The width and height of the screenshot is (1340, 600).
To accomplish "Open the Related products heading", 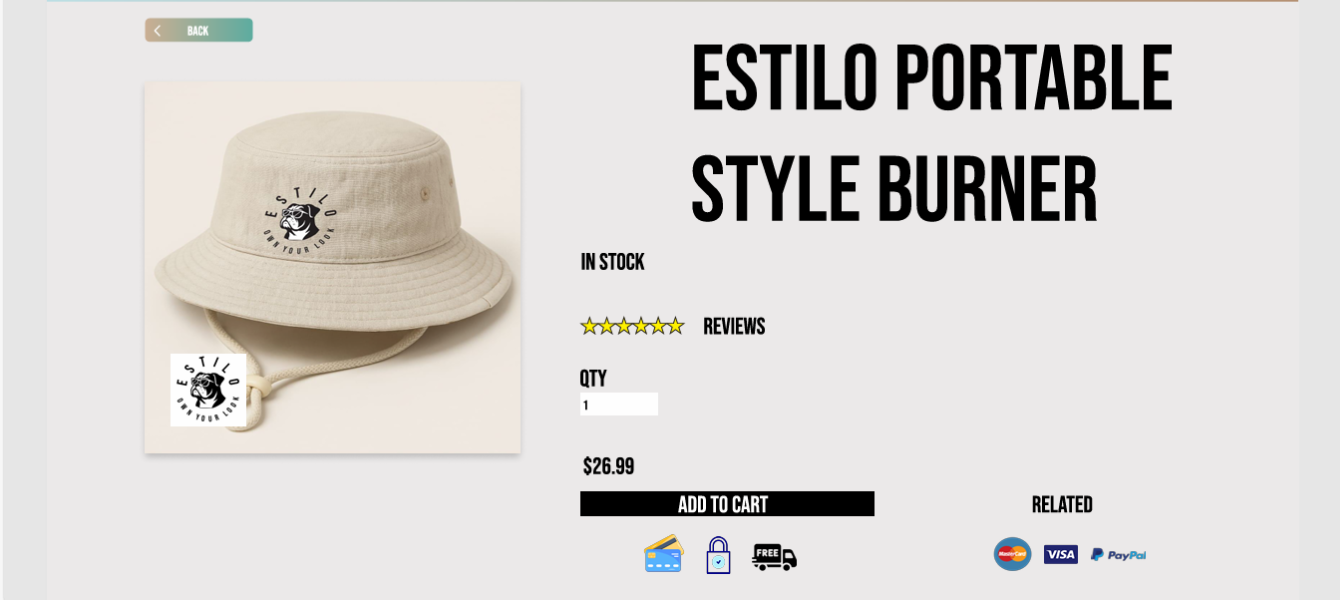I will (1062, 505).
